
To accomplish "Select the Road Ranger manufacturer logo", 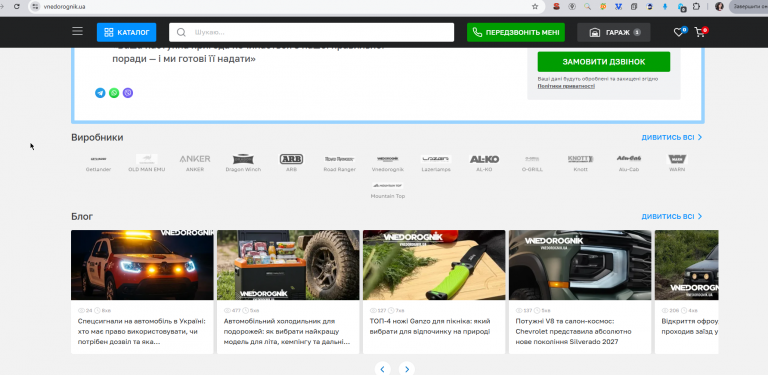I will (x=339, y=159).
